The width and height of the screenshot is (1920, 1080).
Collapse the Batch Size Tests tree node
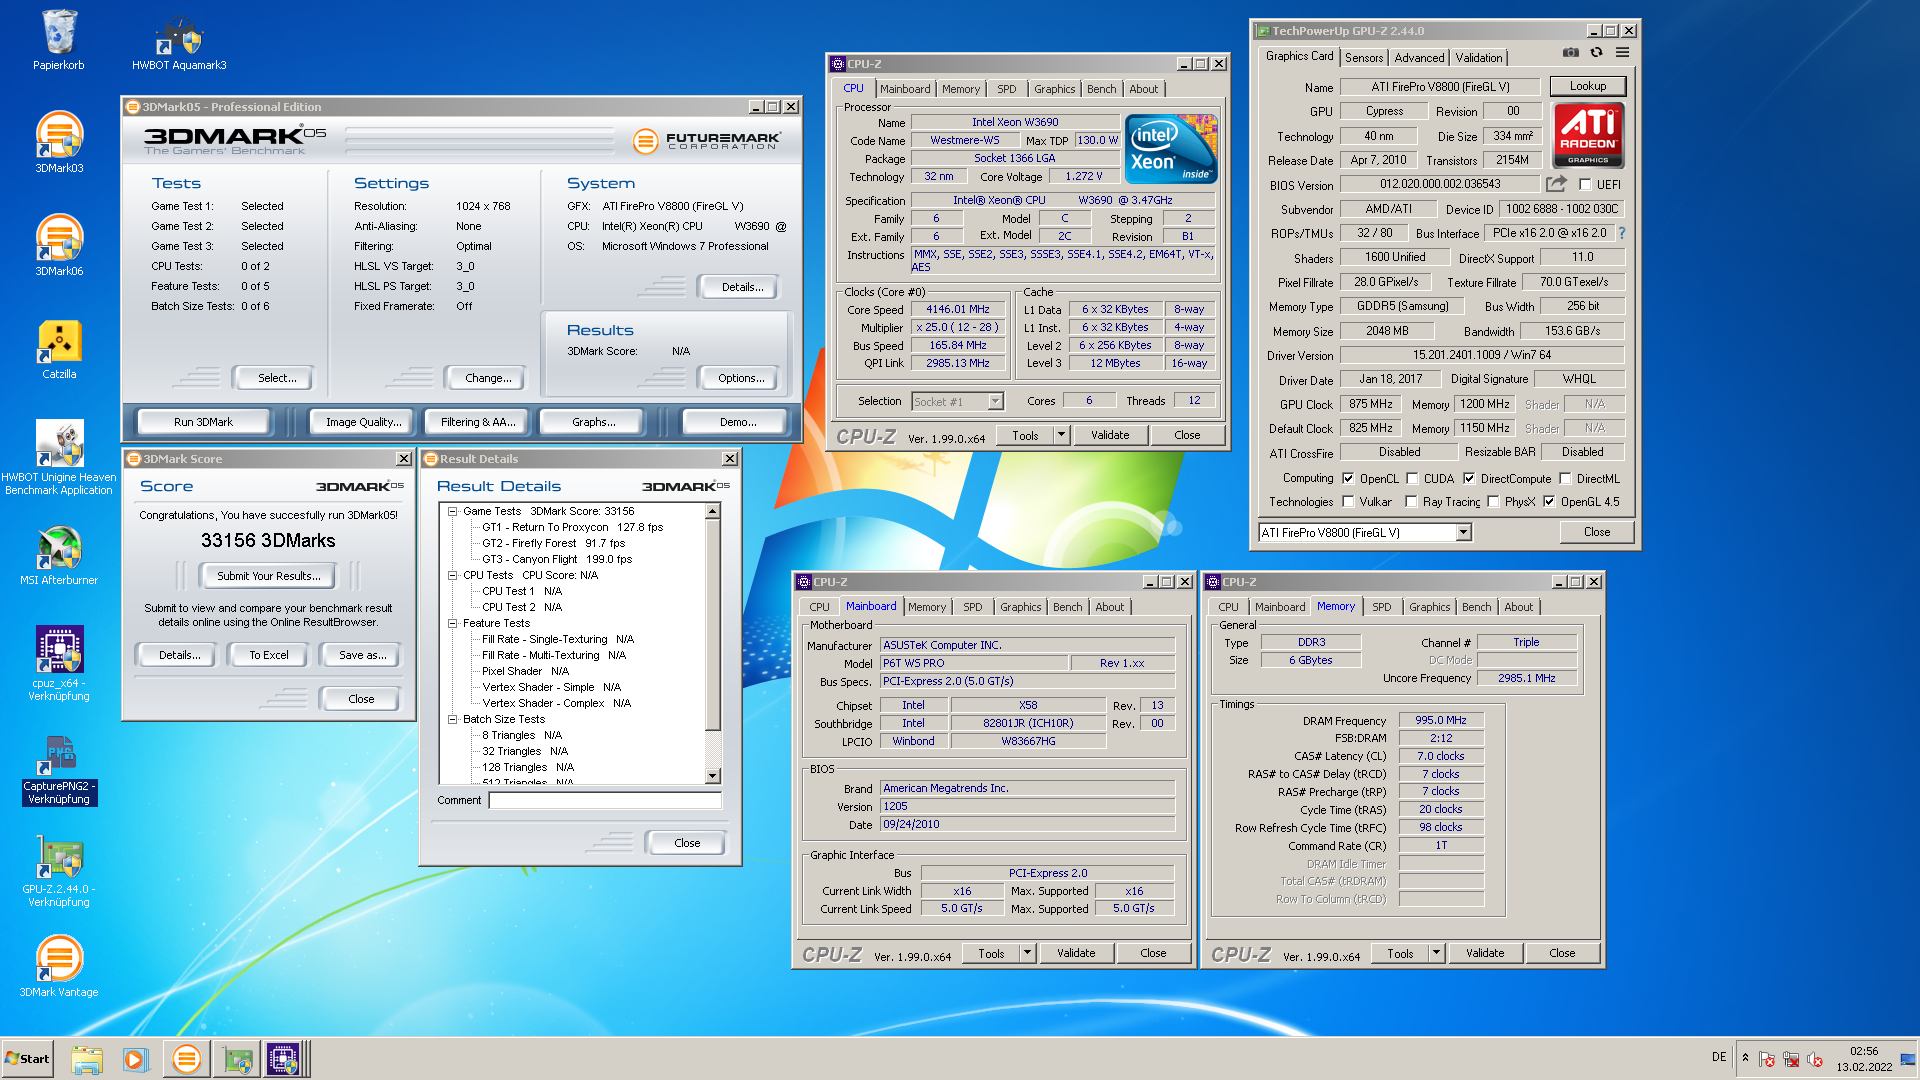tap(452, 719)
